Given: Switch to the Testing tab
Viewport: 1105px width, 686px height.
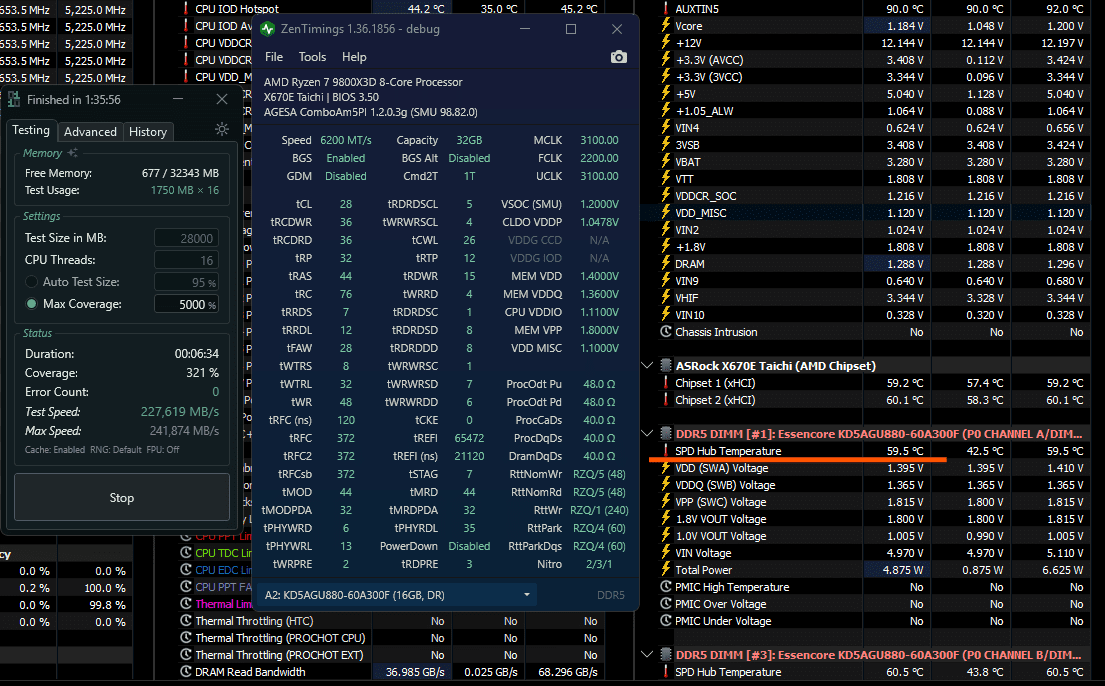Looking at the screenshot, I should pos(31,130).
